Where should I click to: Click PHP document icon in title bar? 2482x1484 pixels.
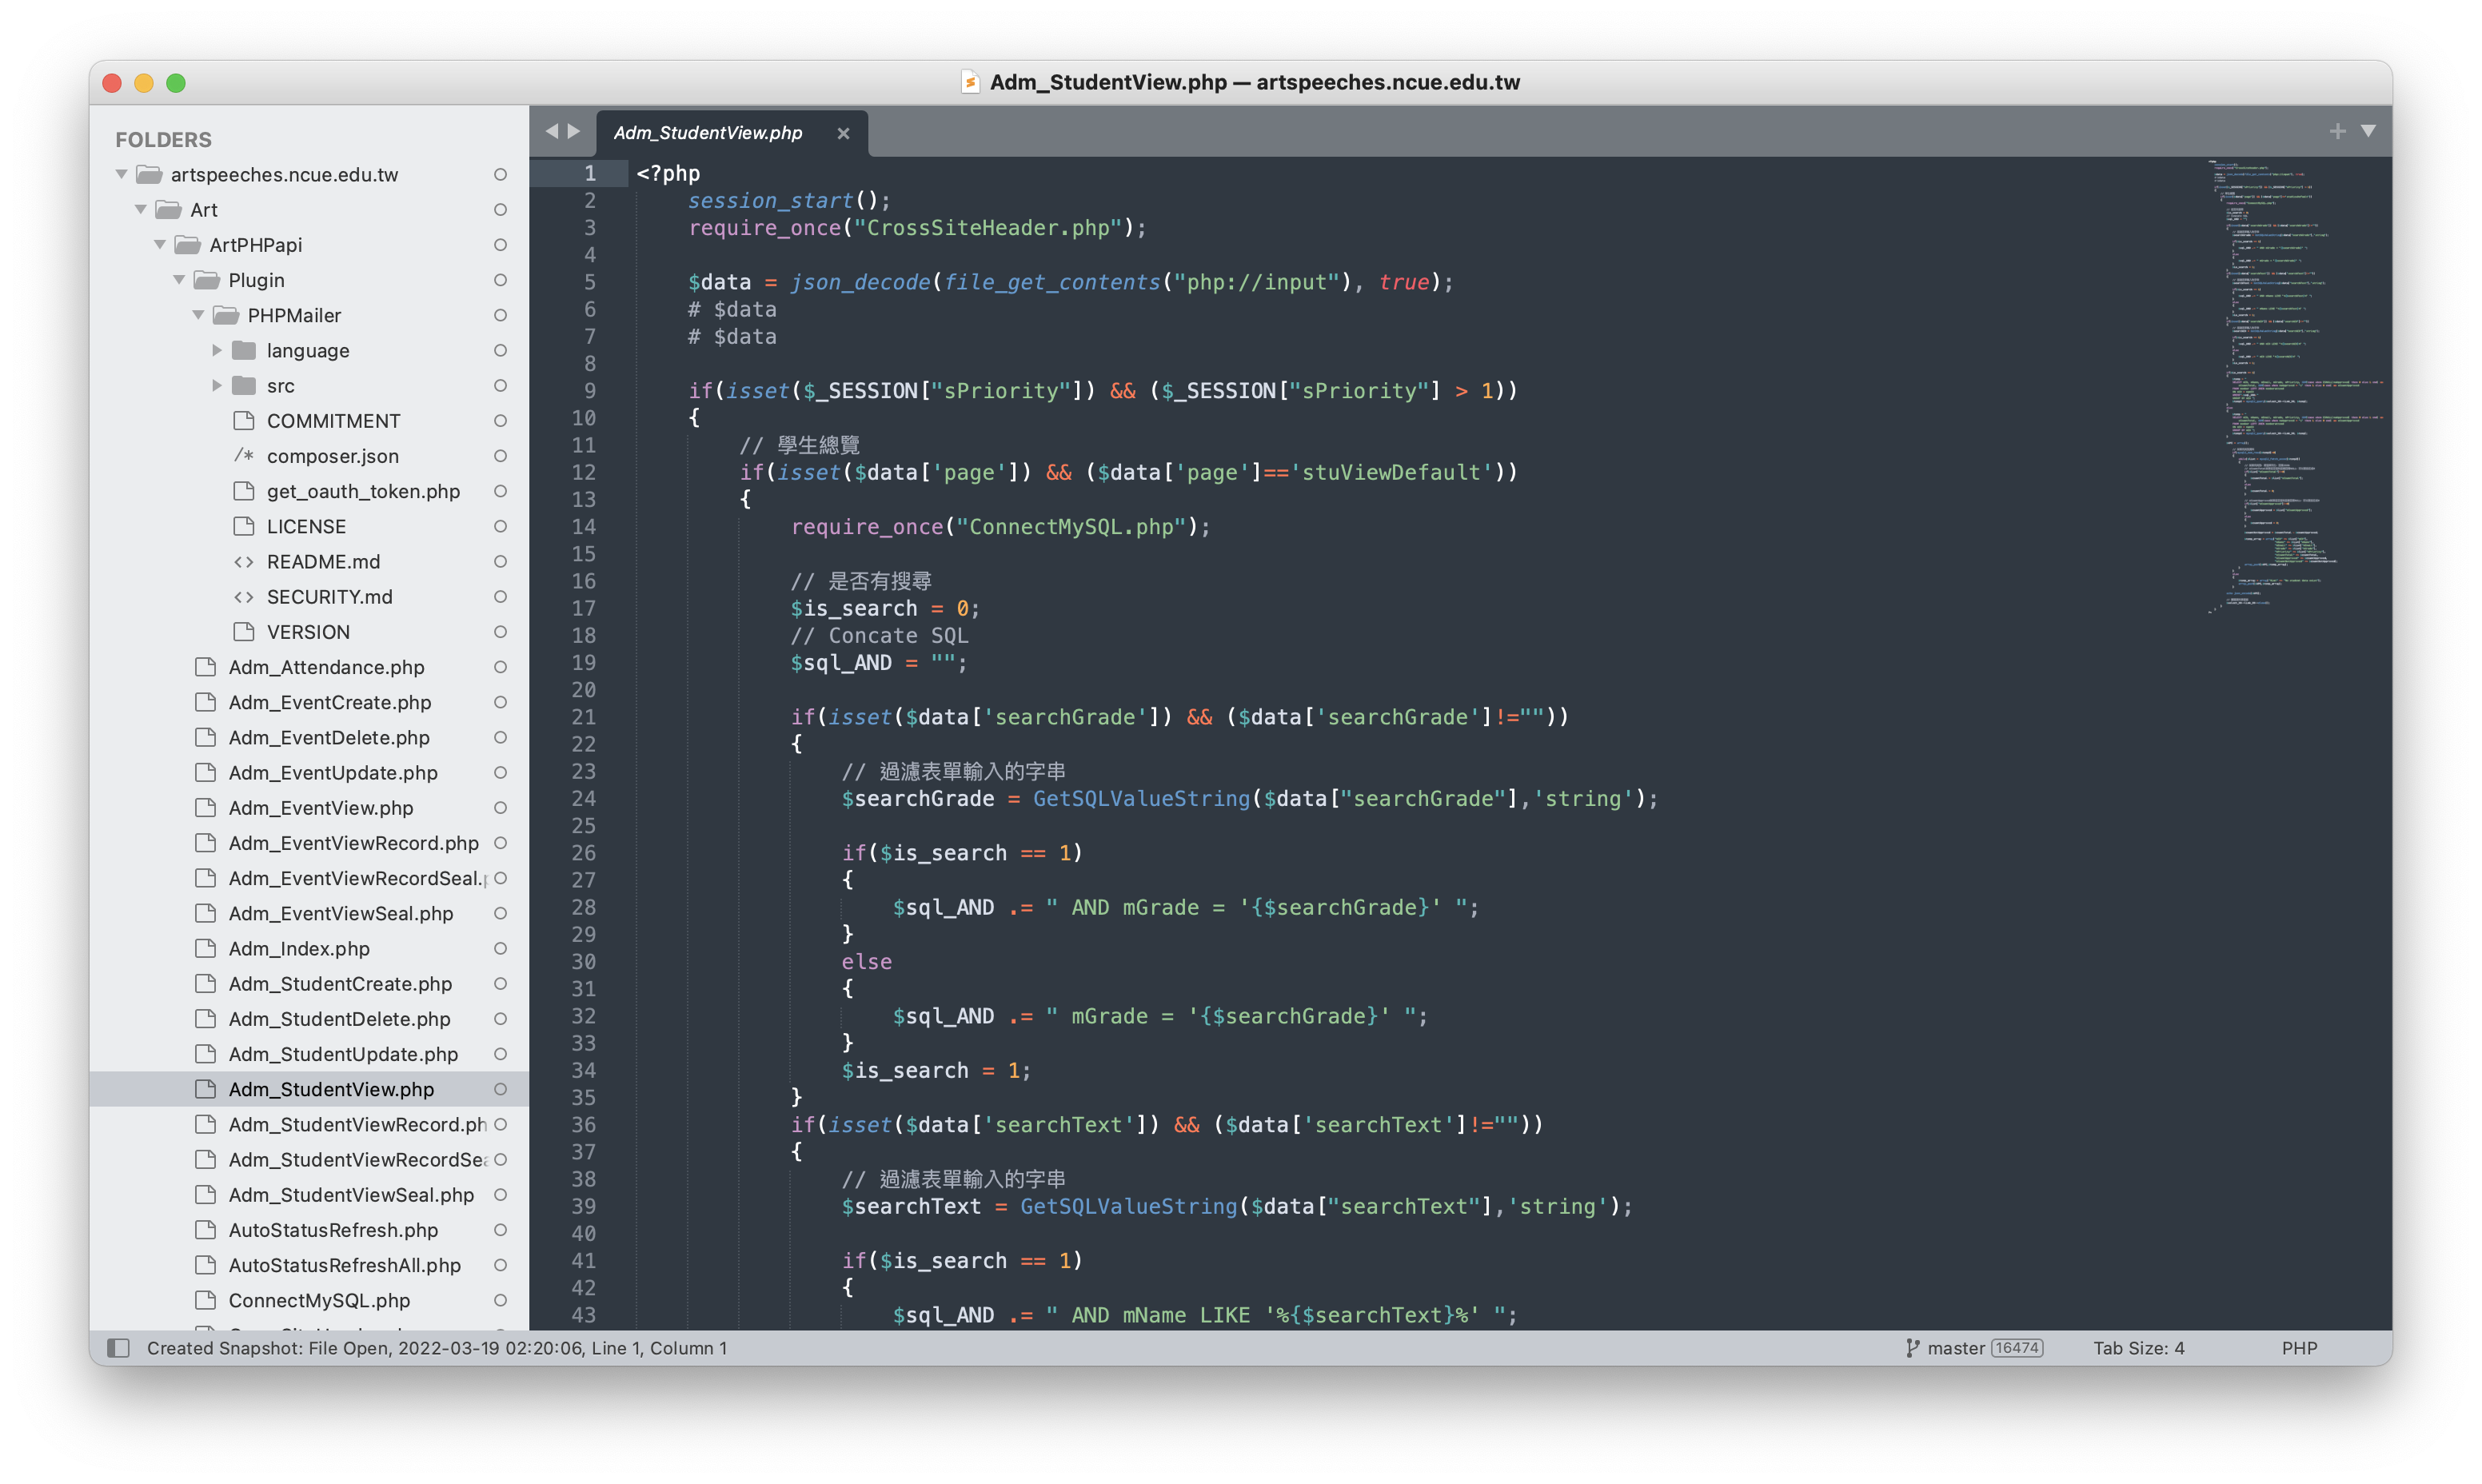point(969,82)
